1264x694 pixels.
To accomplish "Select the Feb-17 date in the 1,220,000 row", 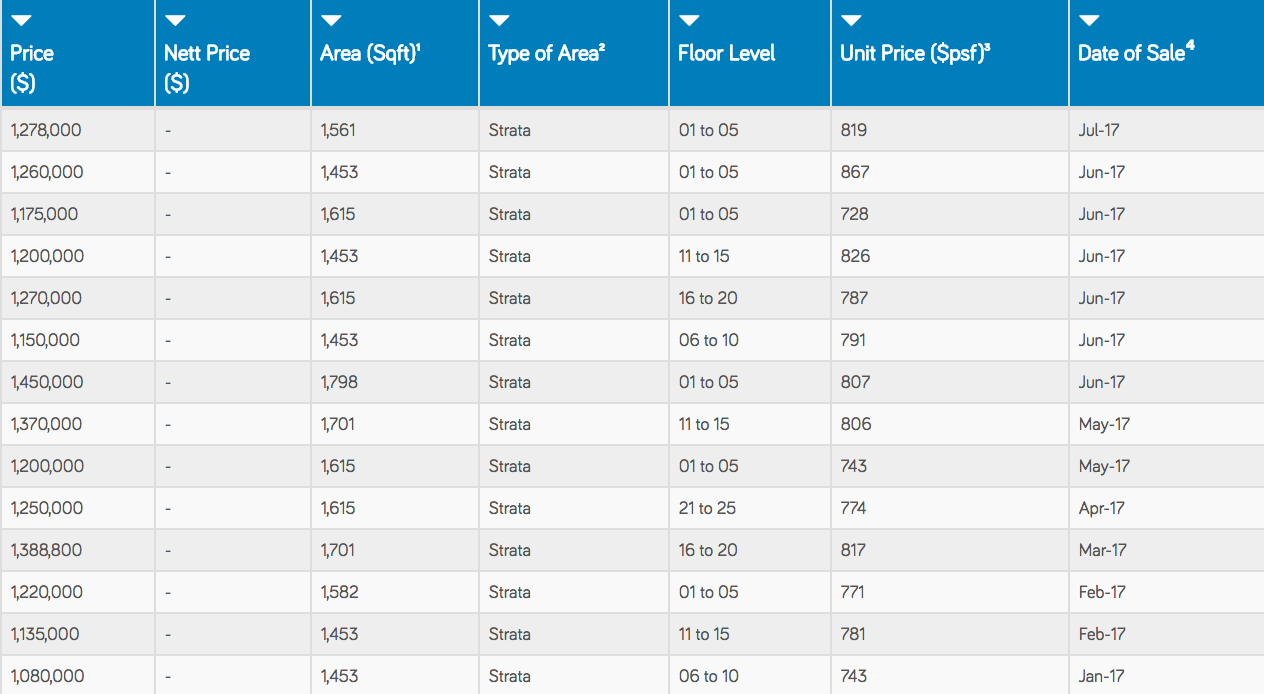I will [x=1102, y=592].
